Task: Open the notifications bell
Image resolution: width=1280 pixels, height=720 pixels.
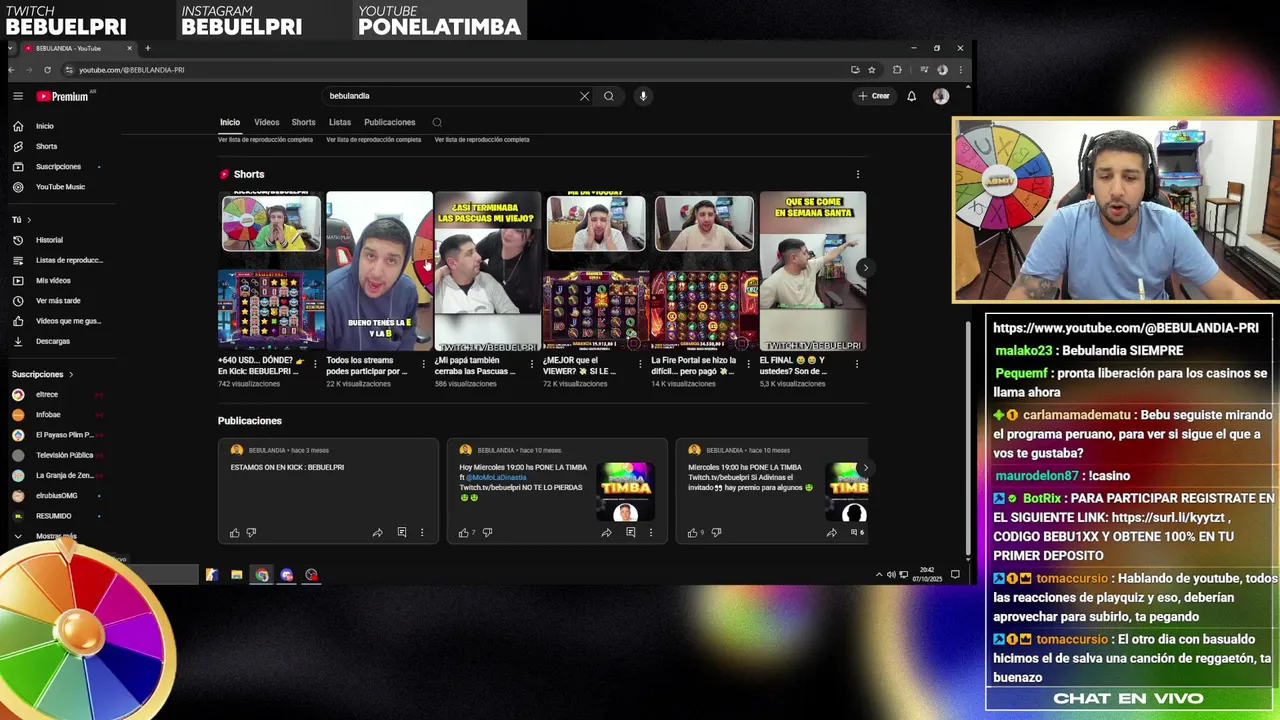Action: (911, 96)
